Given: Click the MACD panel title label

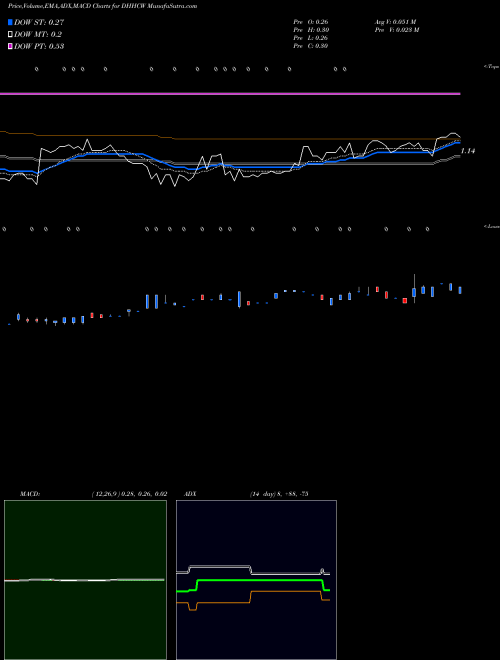Looking at the screenshot, I should pos(30,494).
